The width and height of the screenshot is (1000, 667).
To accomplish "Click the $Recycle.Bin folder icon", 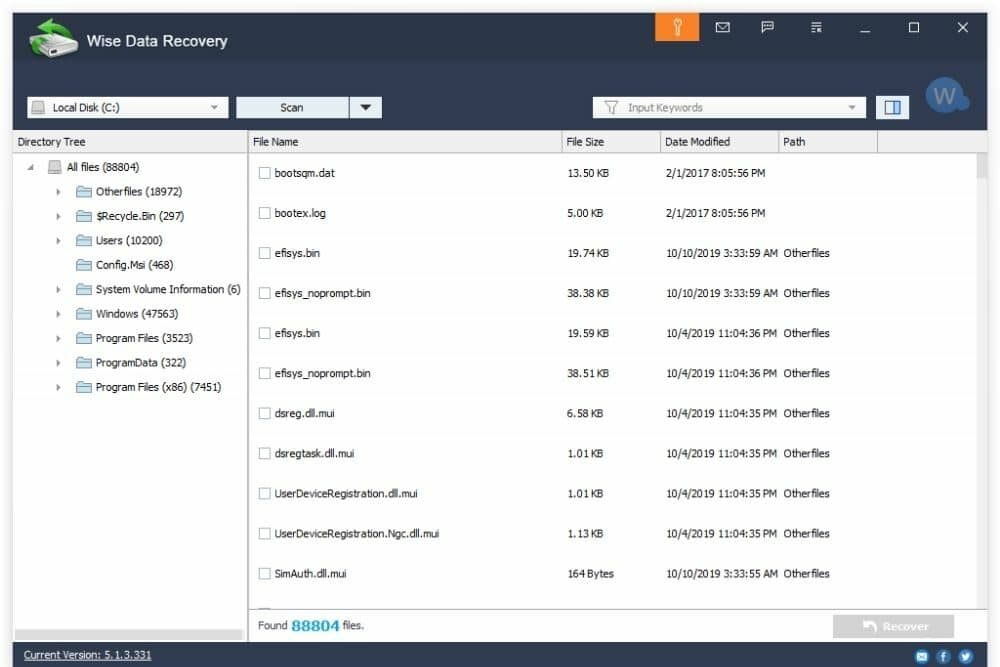I will click(84, 216).
